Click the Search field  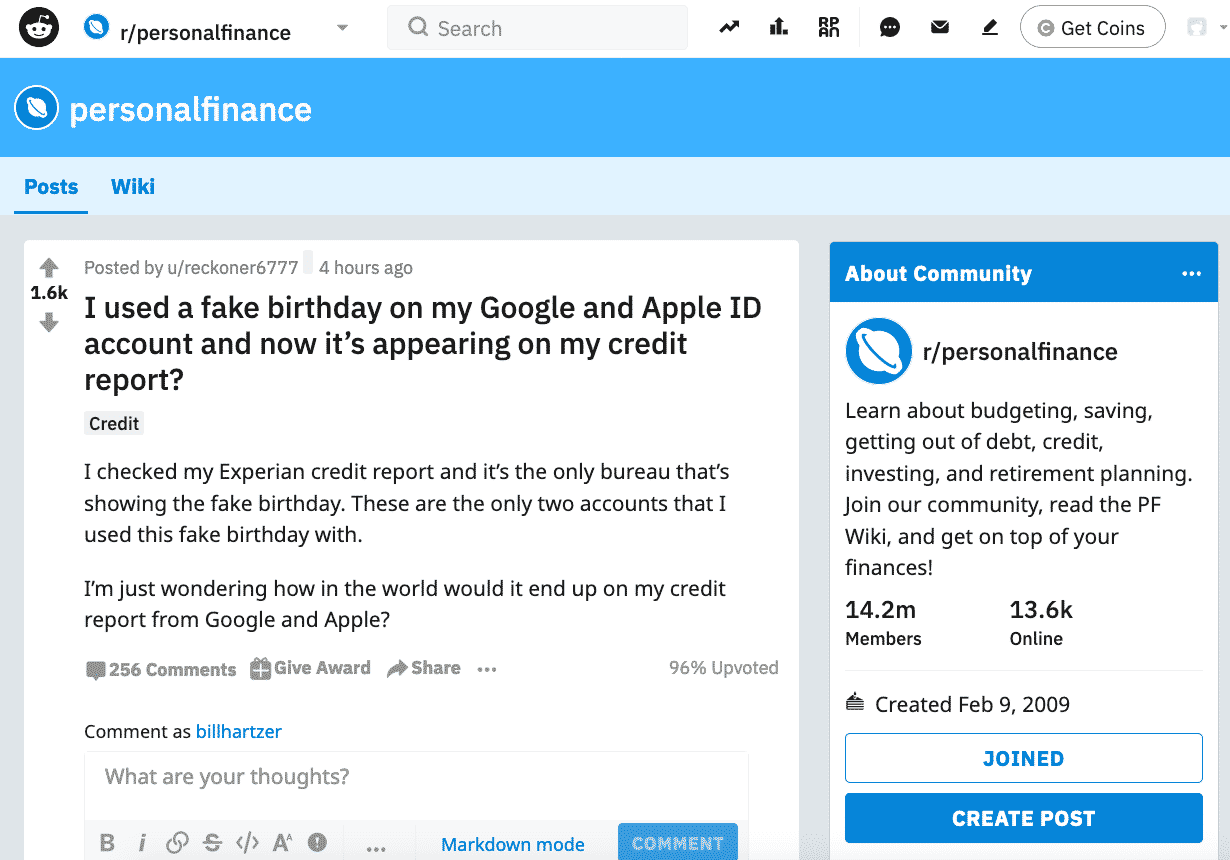click(538, 28)
